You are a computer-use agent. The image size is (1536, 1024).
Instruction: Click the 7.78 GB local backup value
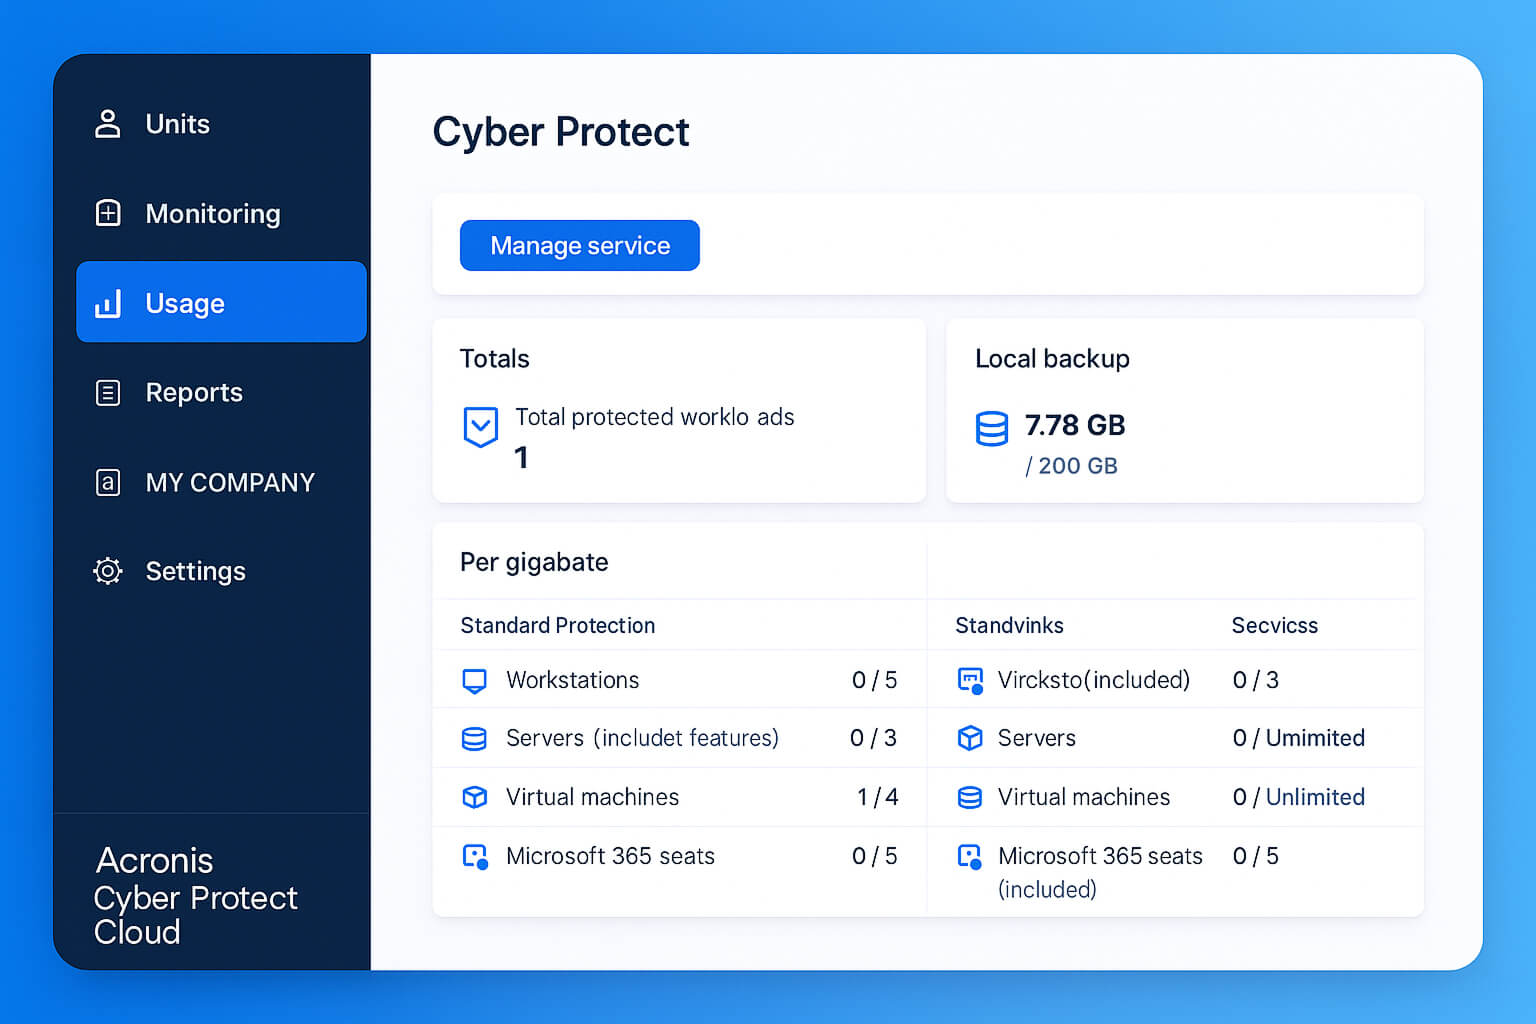pyautogui.click(x=1075, y=426)
